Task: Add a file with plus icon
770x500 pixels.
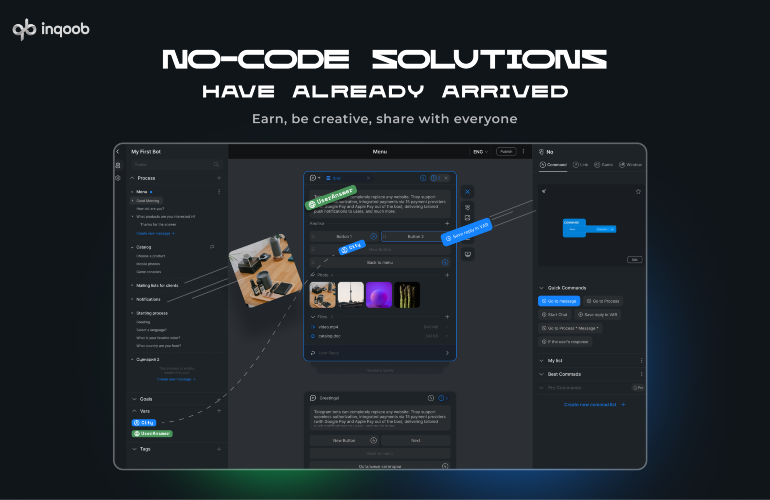Action: tap(447, 317)
